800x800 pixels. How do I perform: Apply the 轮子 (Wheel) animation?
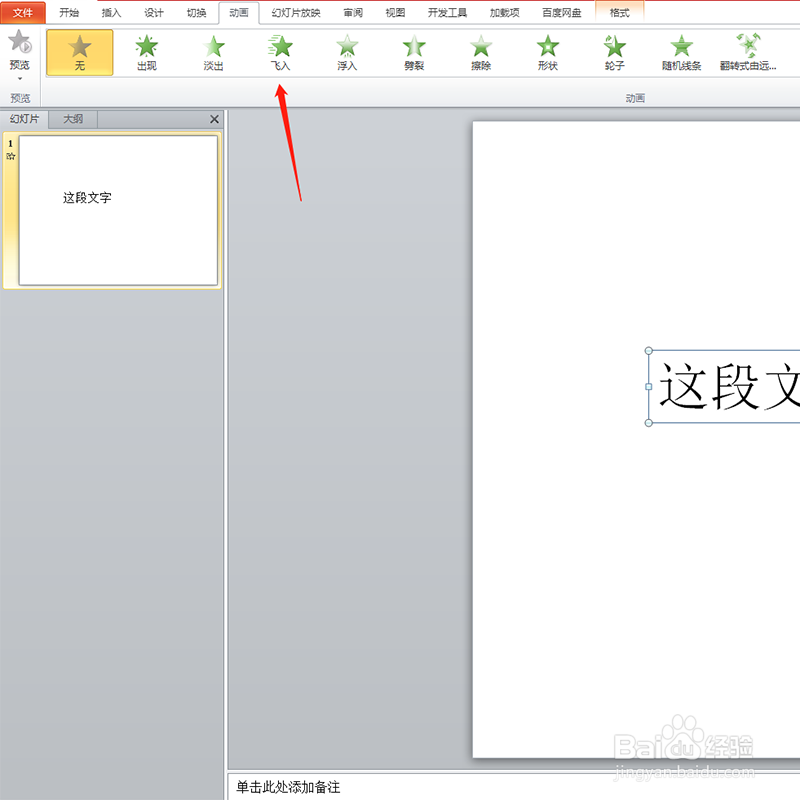pyautogui.click(x=614, y=53)
